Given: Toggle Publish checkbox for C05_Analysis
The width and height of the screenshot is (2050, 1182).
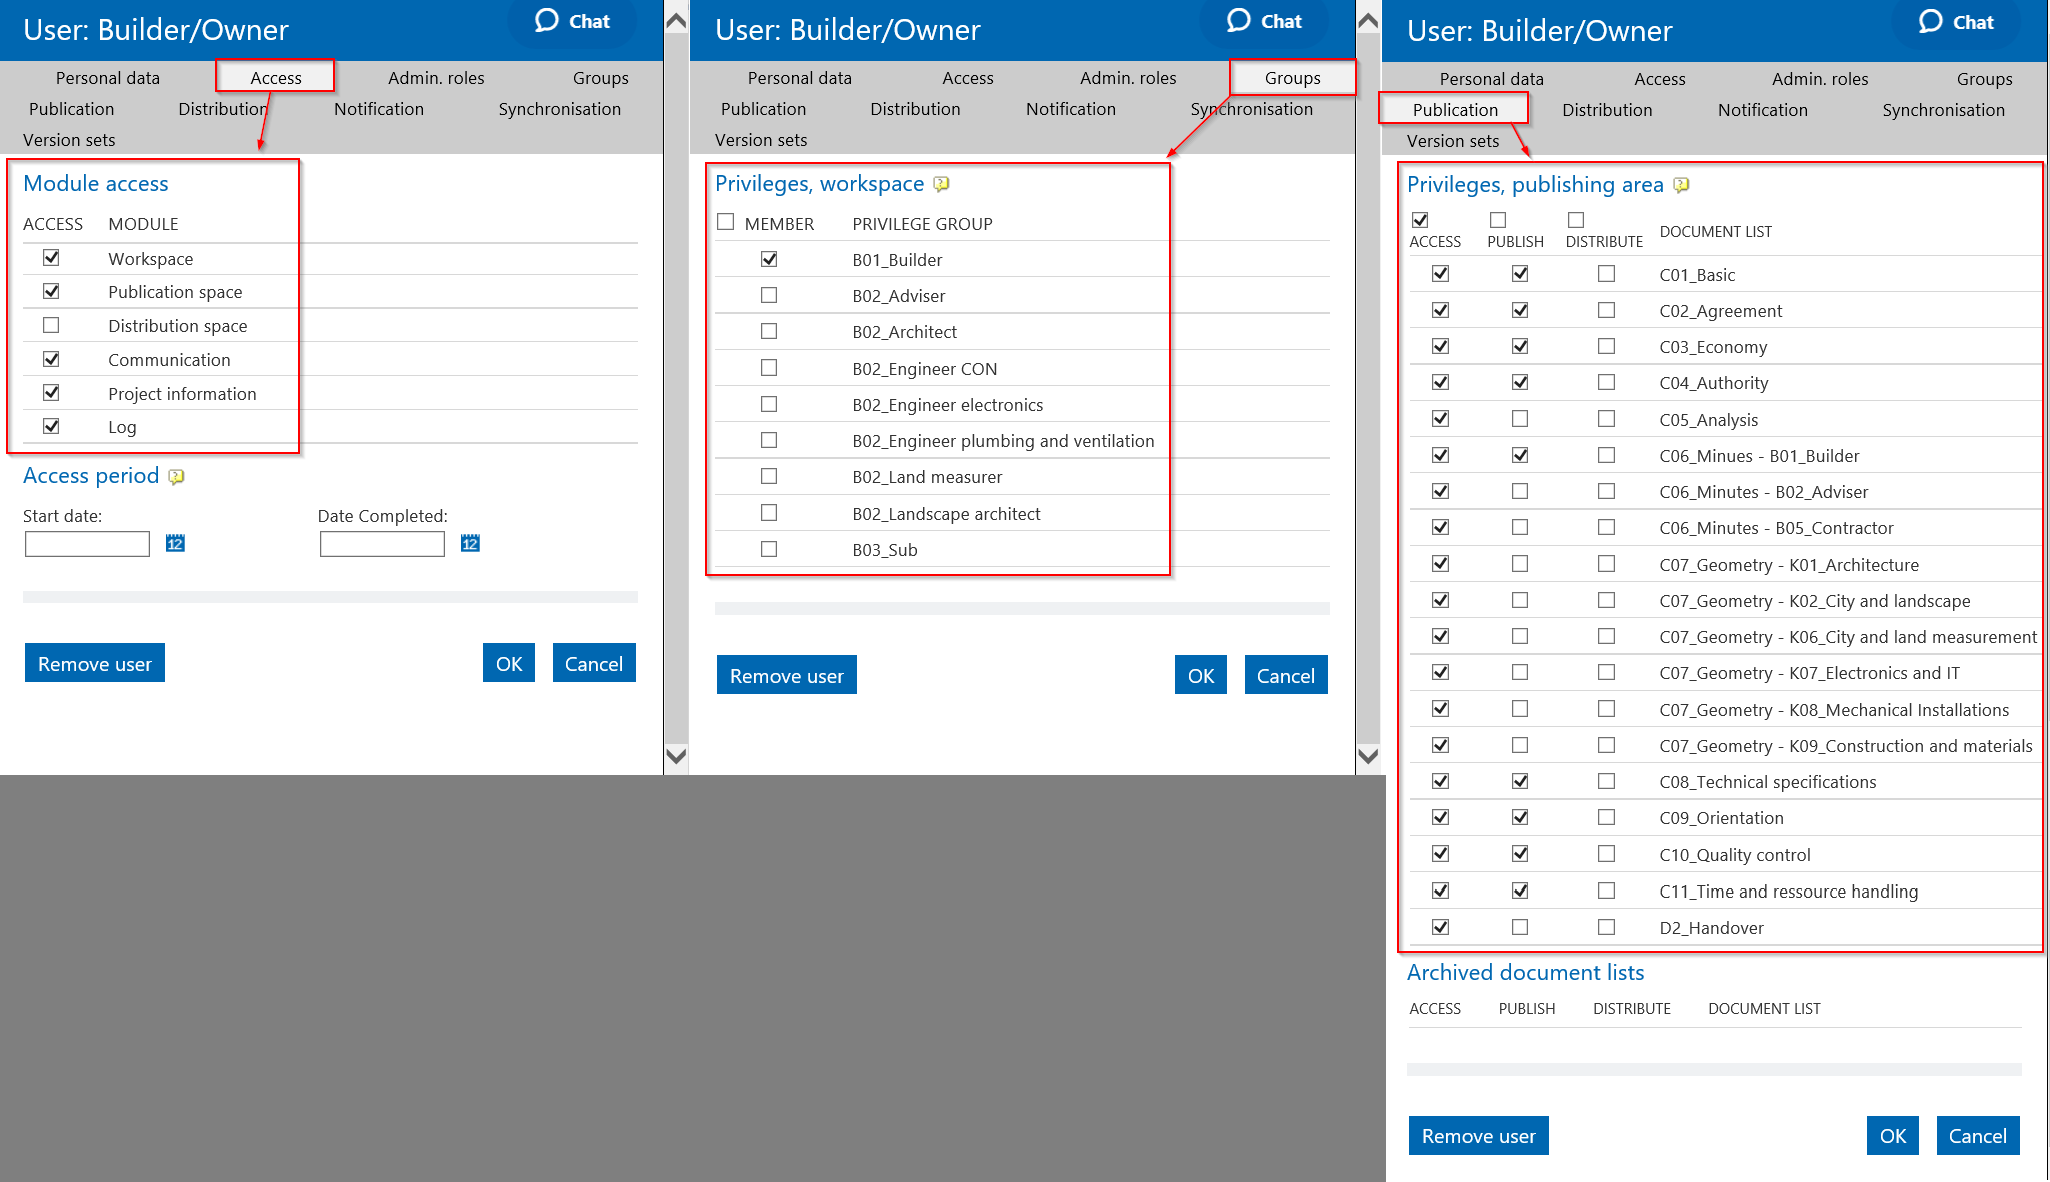Looking at the screenshot, I should point(1519,419).
